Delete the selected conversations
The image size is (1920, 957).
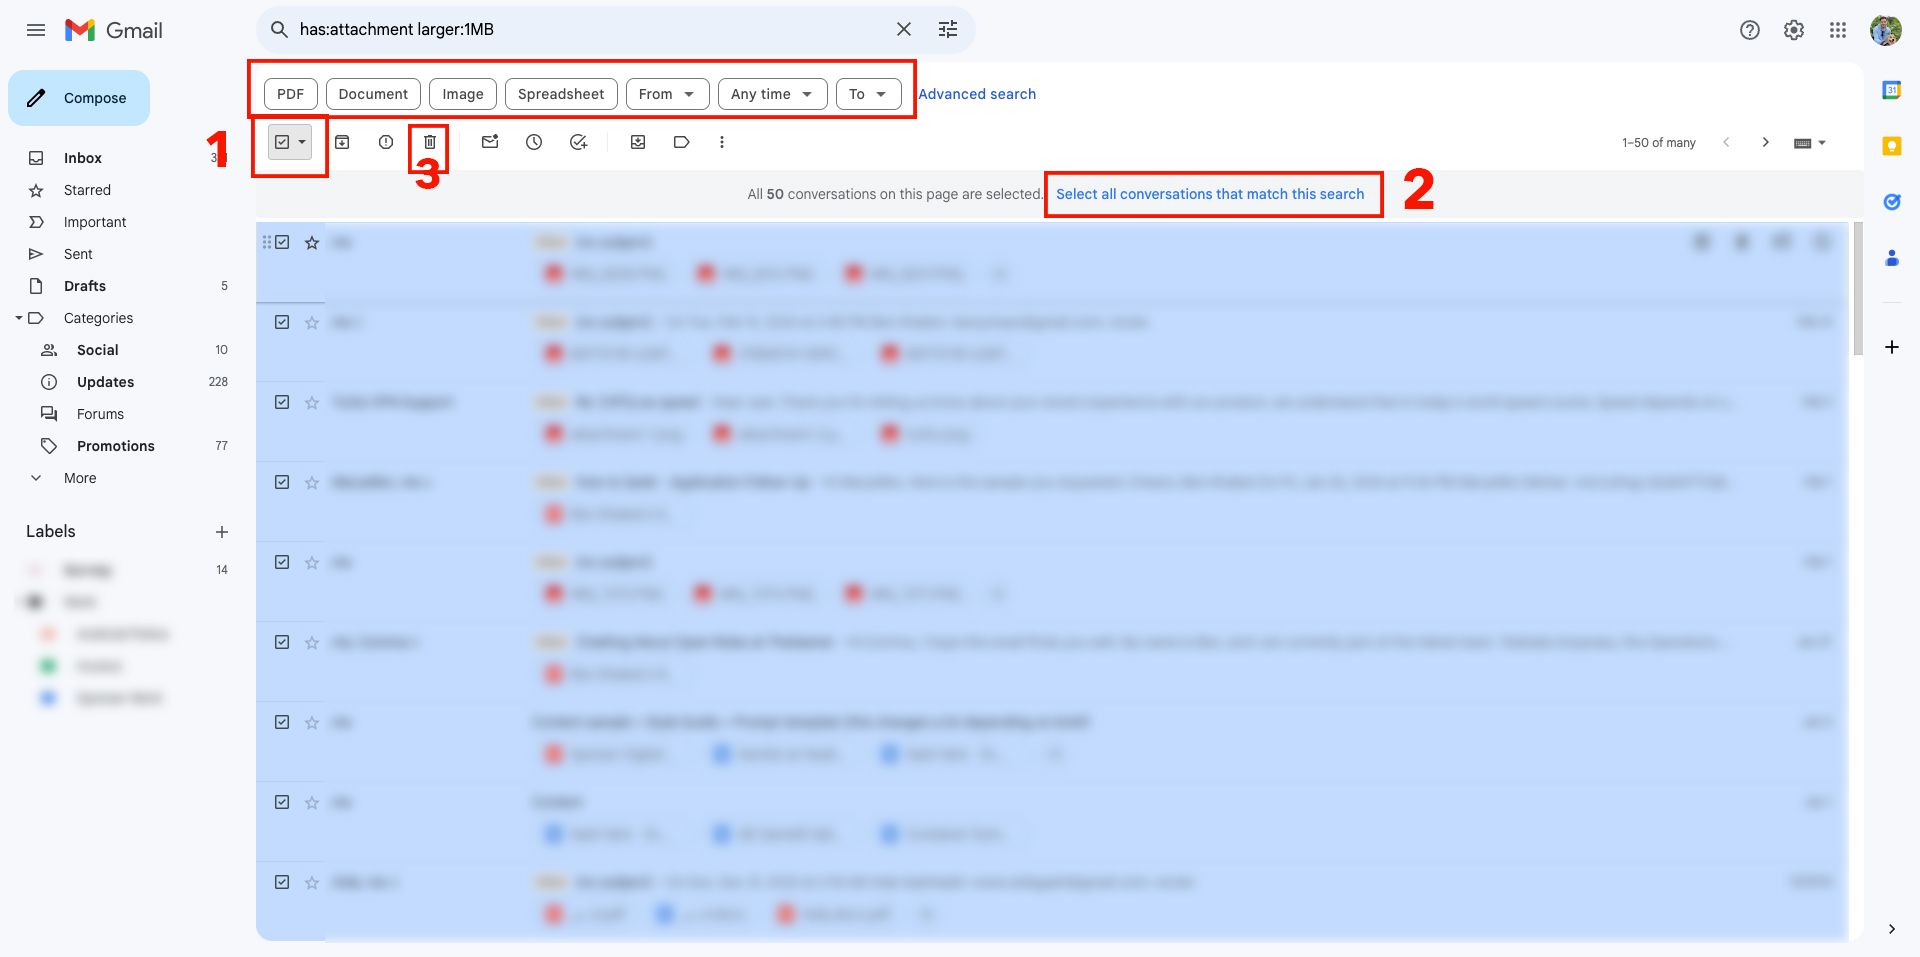point(429,142)
